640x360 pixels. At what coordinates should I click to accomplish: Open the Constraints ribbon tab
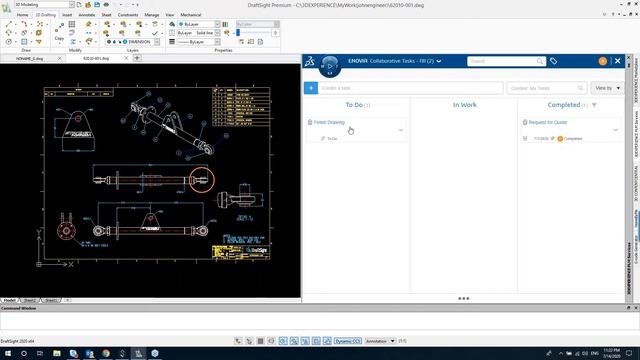(x=128, y=15)
